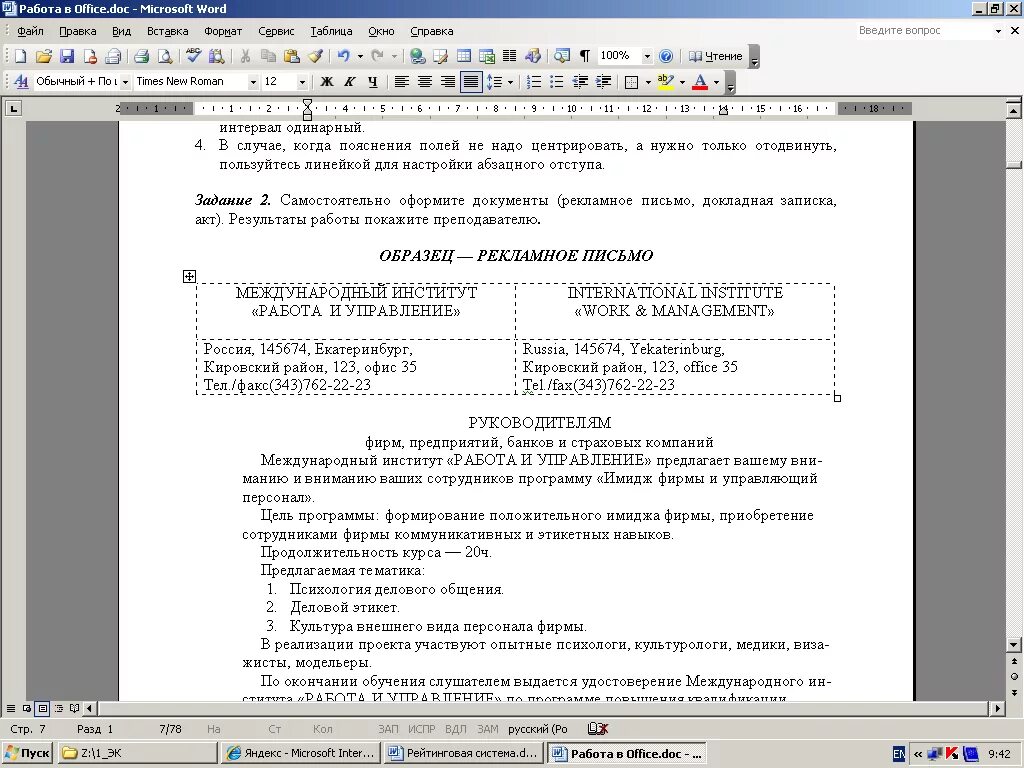Open the font color dropdown arrow
The image size is (1024, 768).
click(716, 82)
